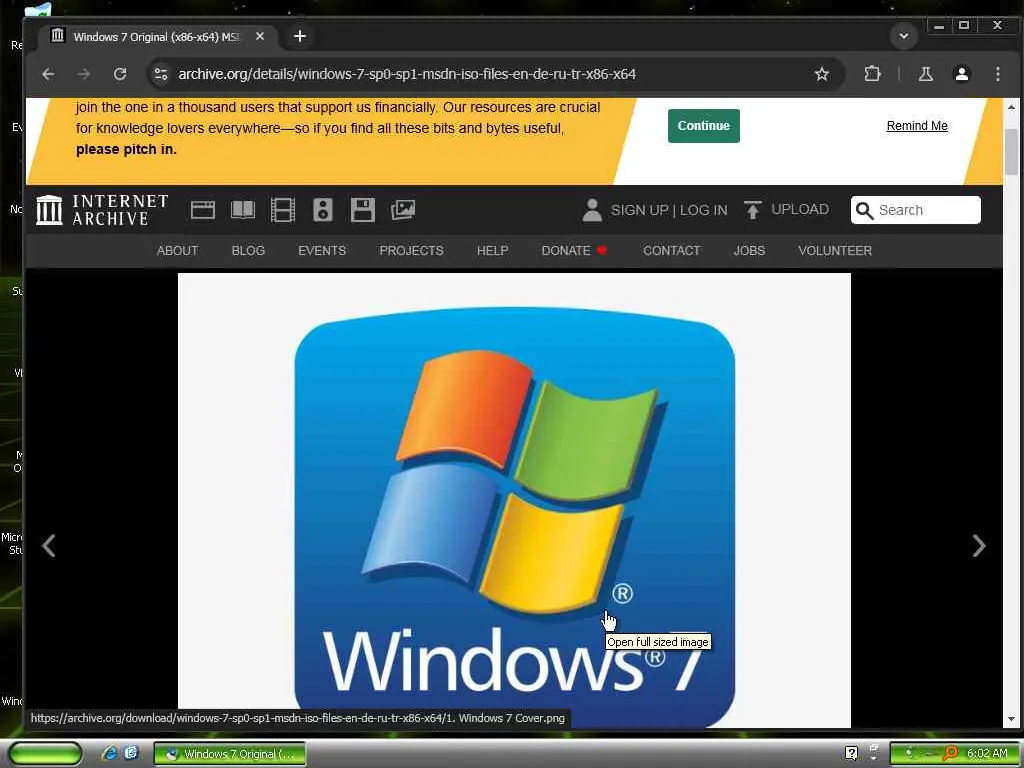Click the second quick launch icon
Screen dimensions: 1024x768
point(131,753)
